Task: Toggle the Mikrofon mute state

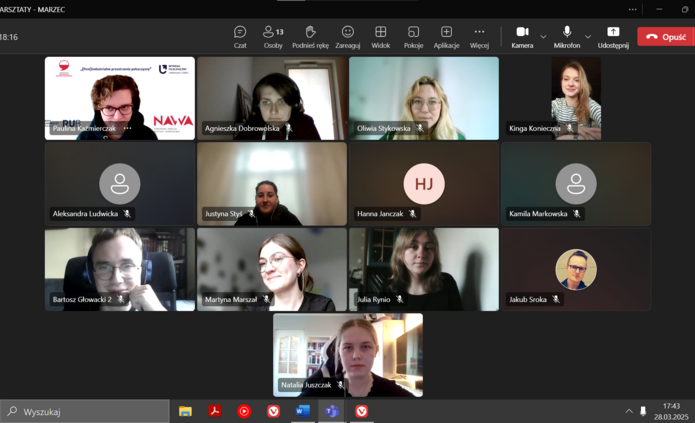Action: tap(567, 37)
